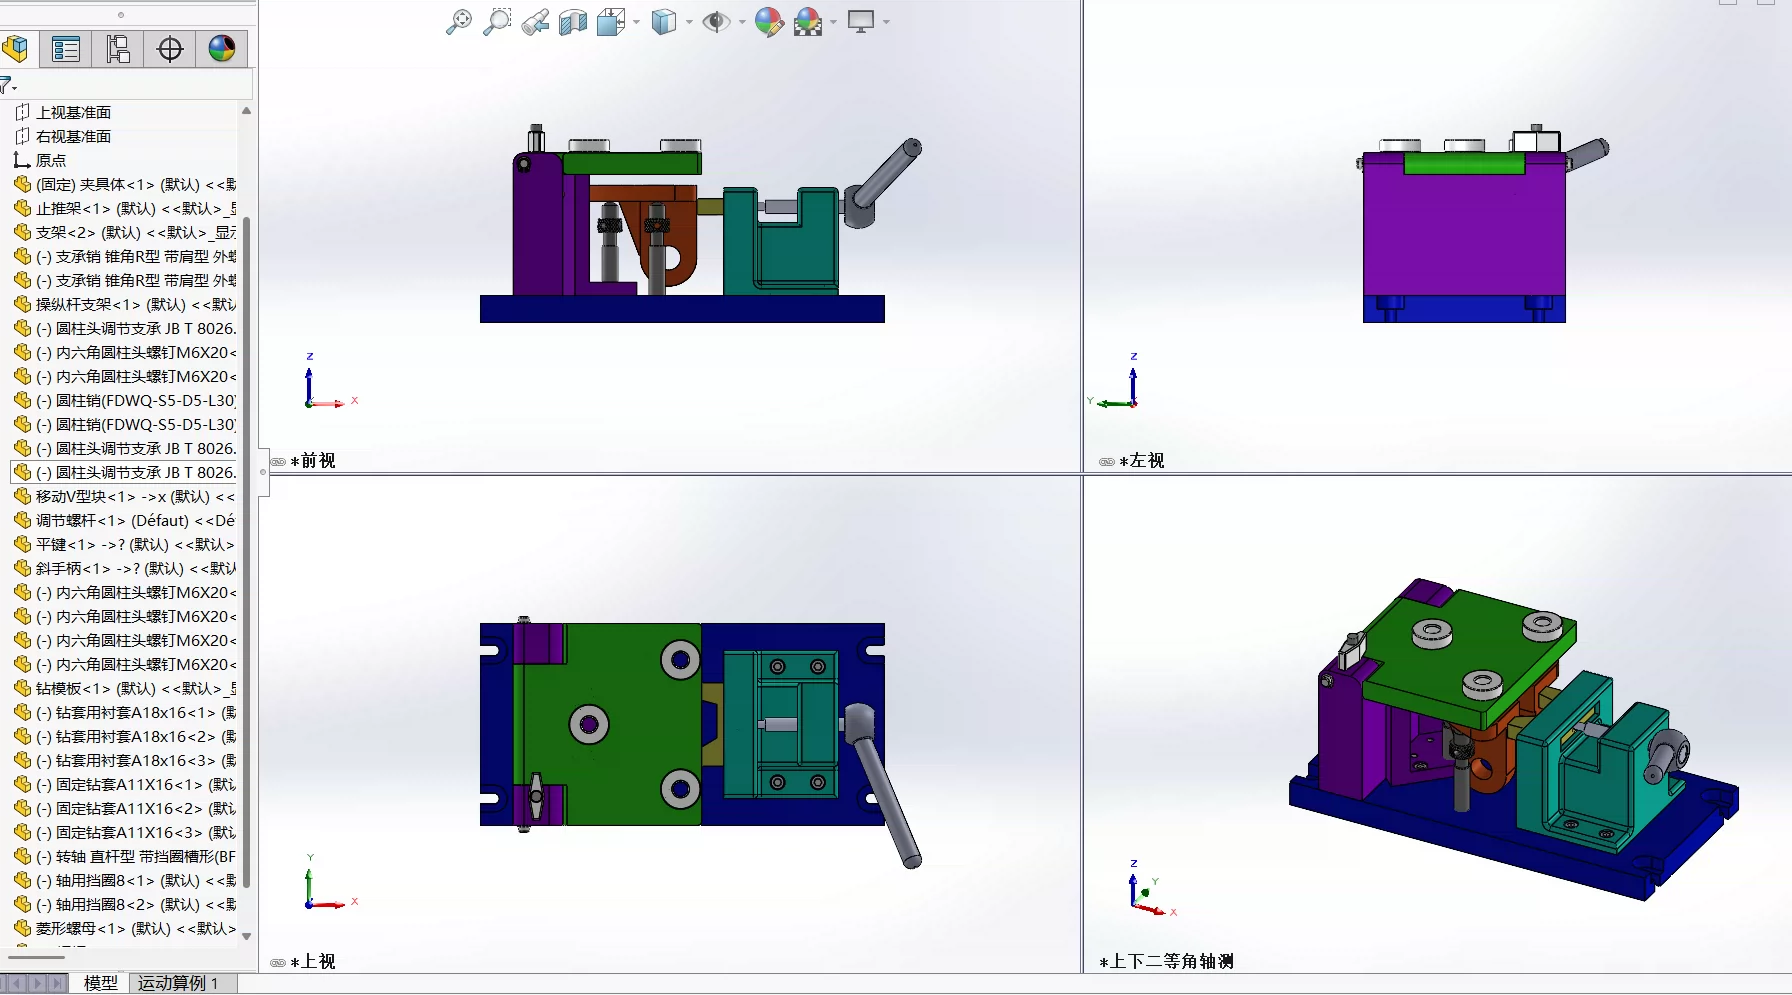Open the DimXpertManager crosshair tab
1792x995 pixels.
(170, 49)
